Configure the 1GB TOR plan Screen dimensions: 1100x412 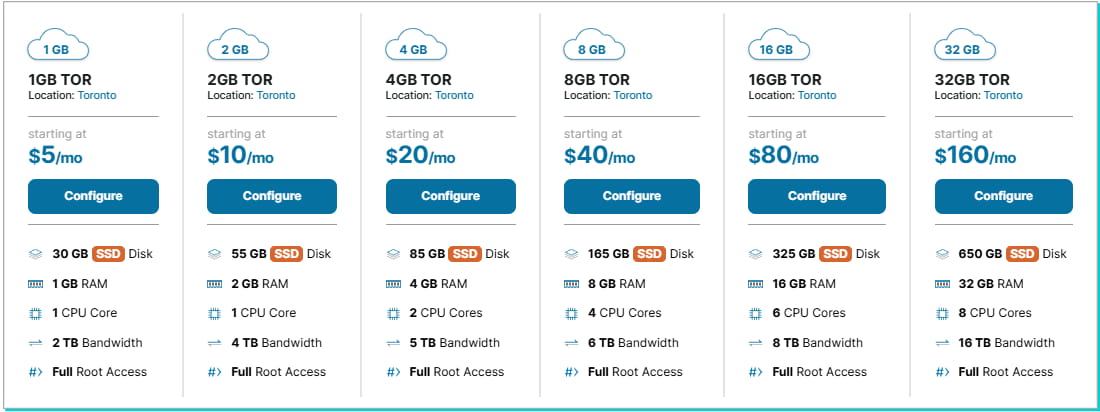pyautogui.click(x=93, y=196)
